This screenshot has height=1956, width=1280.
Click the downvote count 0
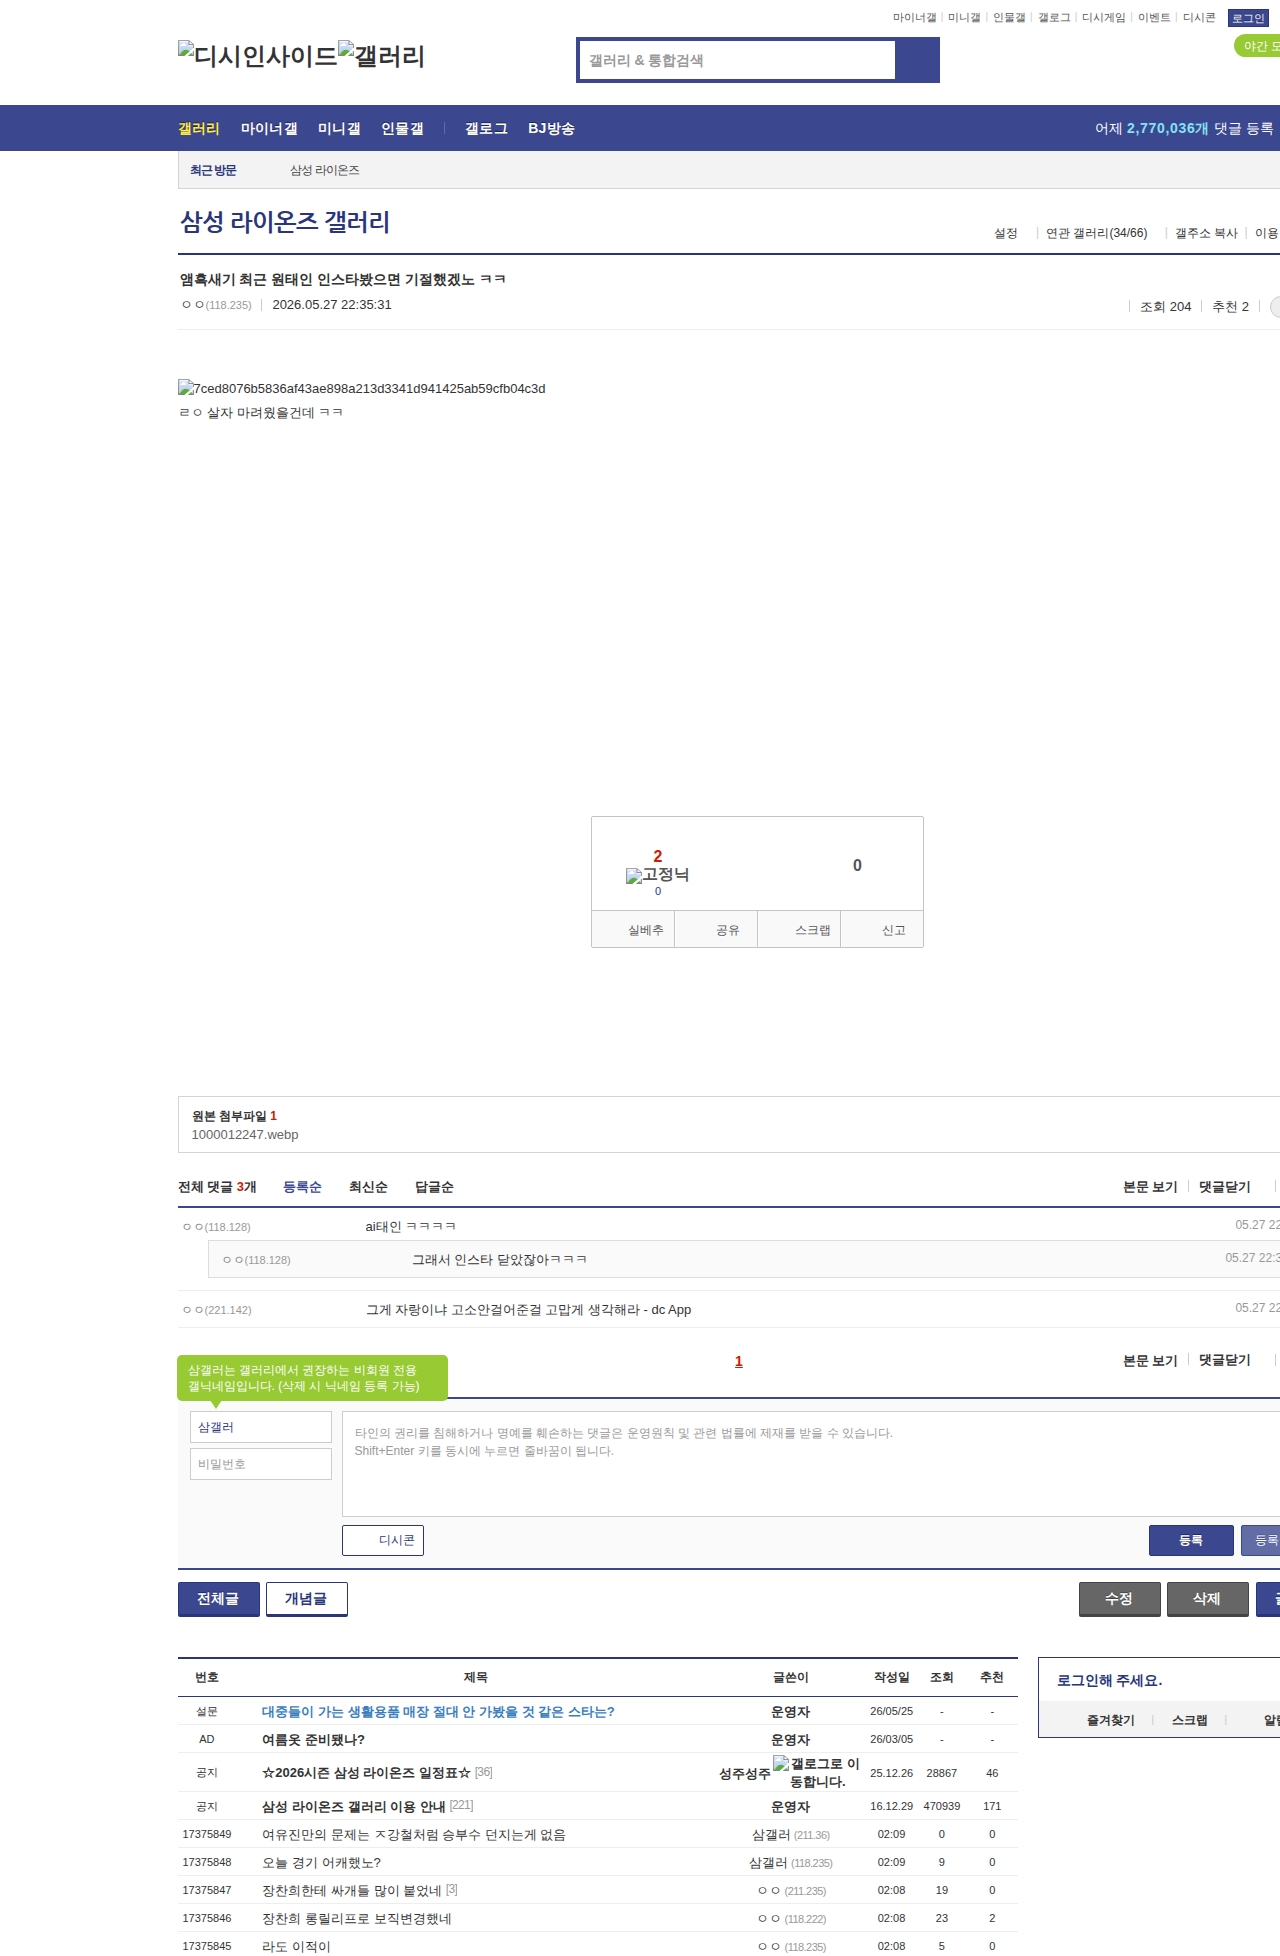(857, 865)
